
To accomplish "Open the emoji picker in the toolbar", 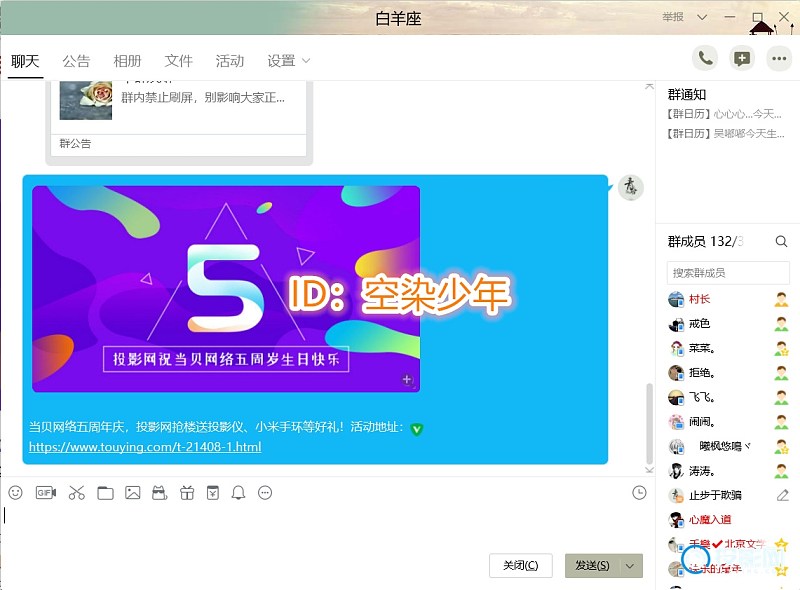I will [x=15, y=493].
